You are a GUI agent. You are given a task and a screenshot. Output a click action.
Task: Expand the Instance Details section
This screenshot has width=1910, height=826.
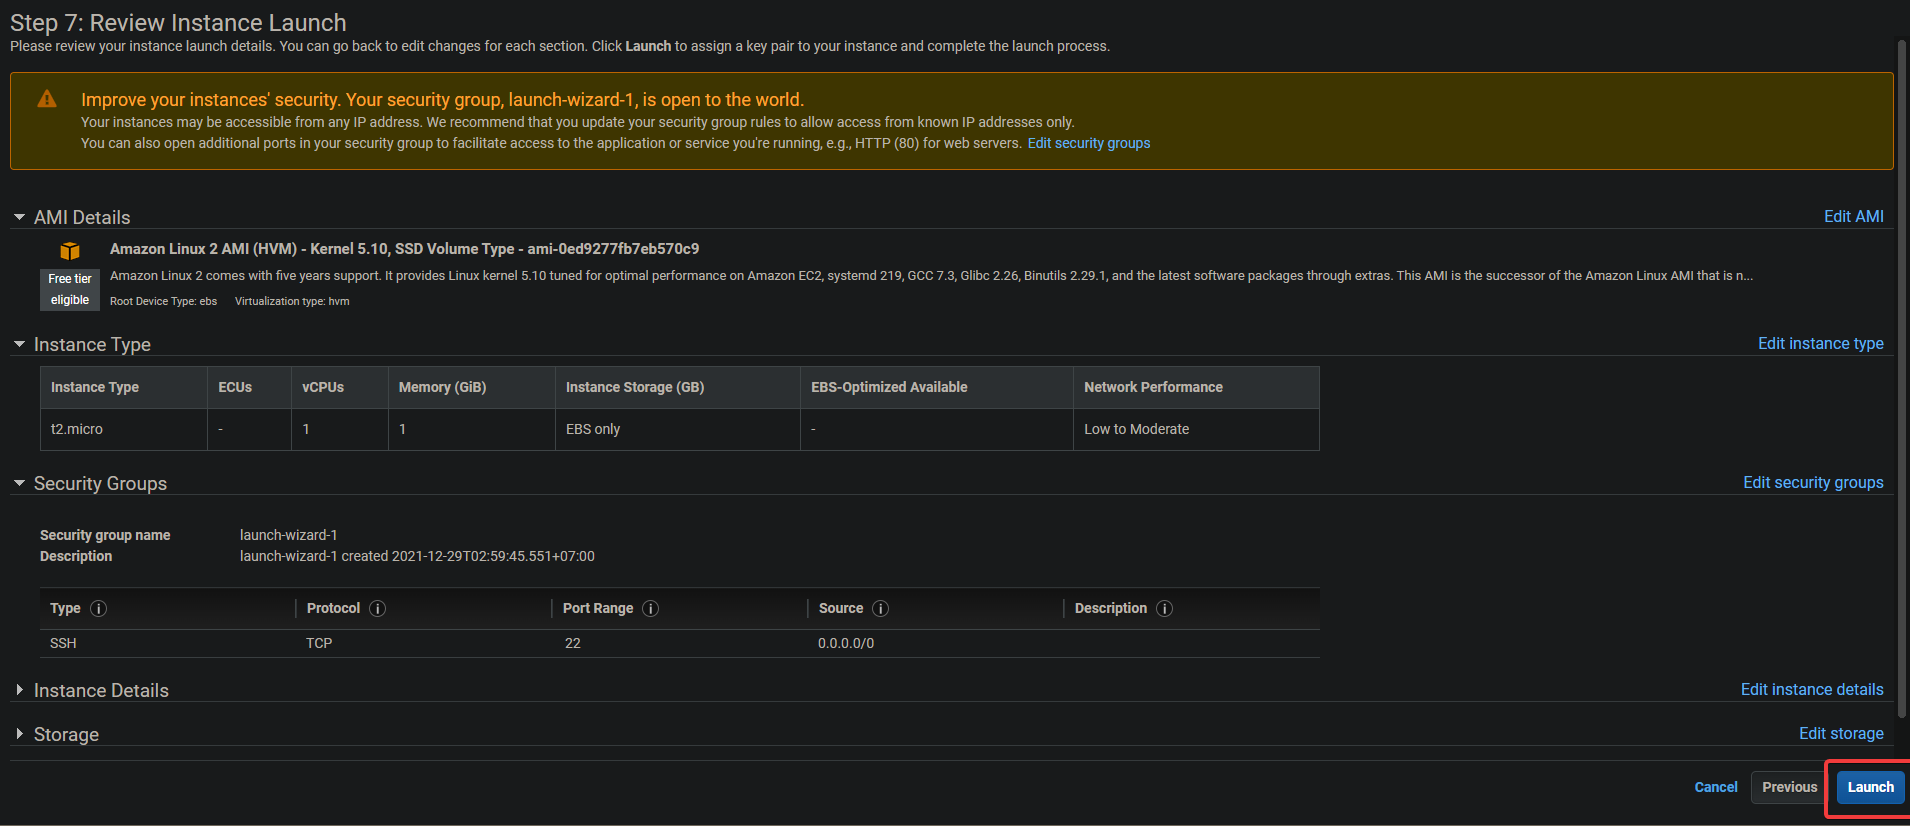tap(19, 690)
